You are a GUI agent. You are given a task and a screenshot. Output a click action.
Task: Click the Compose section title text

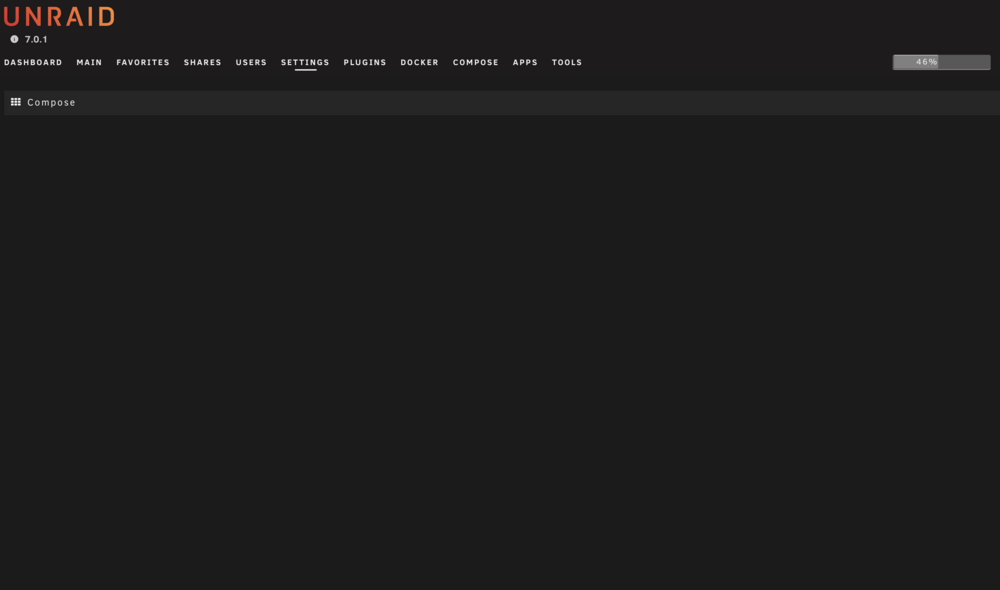pos(51,103)
